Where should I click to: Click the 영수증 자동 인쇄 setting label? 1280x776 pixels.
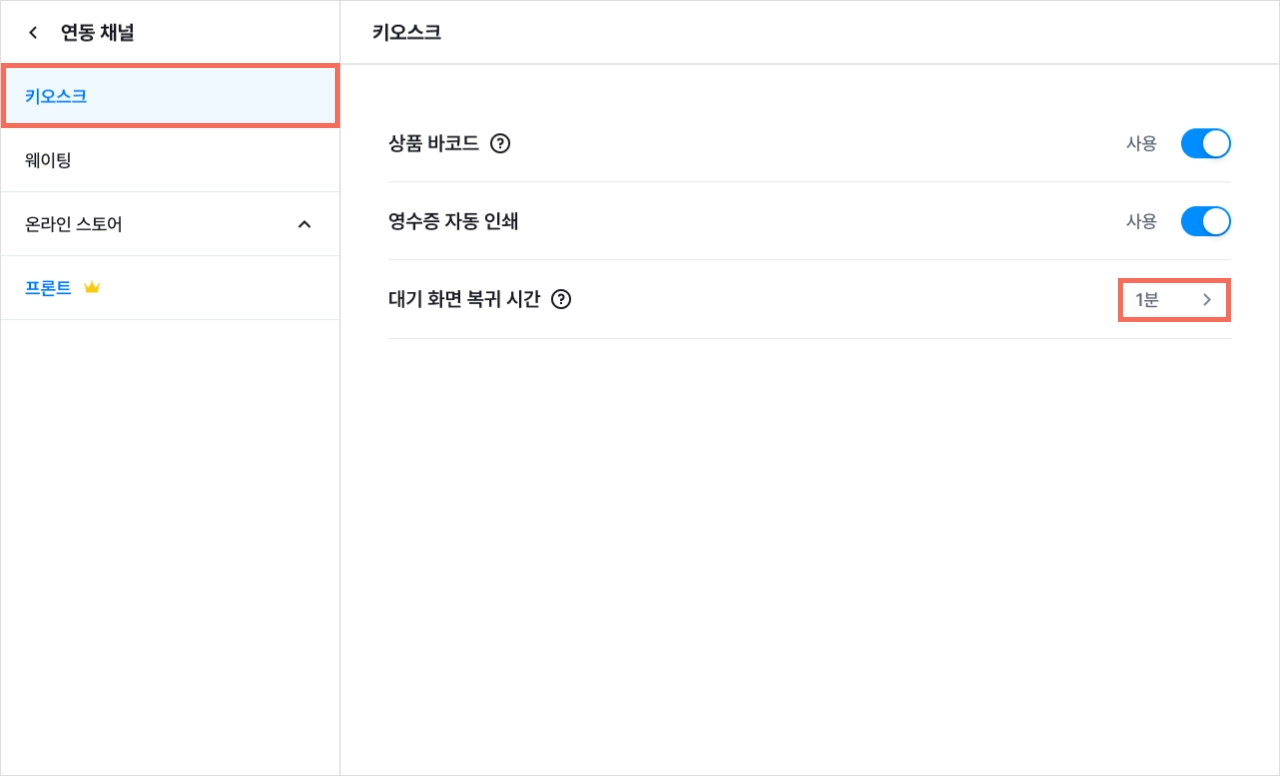pyautogui.click(x=453, y=222)
